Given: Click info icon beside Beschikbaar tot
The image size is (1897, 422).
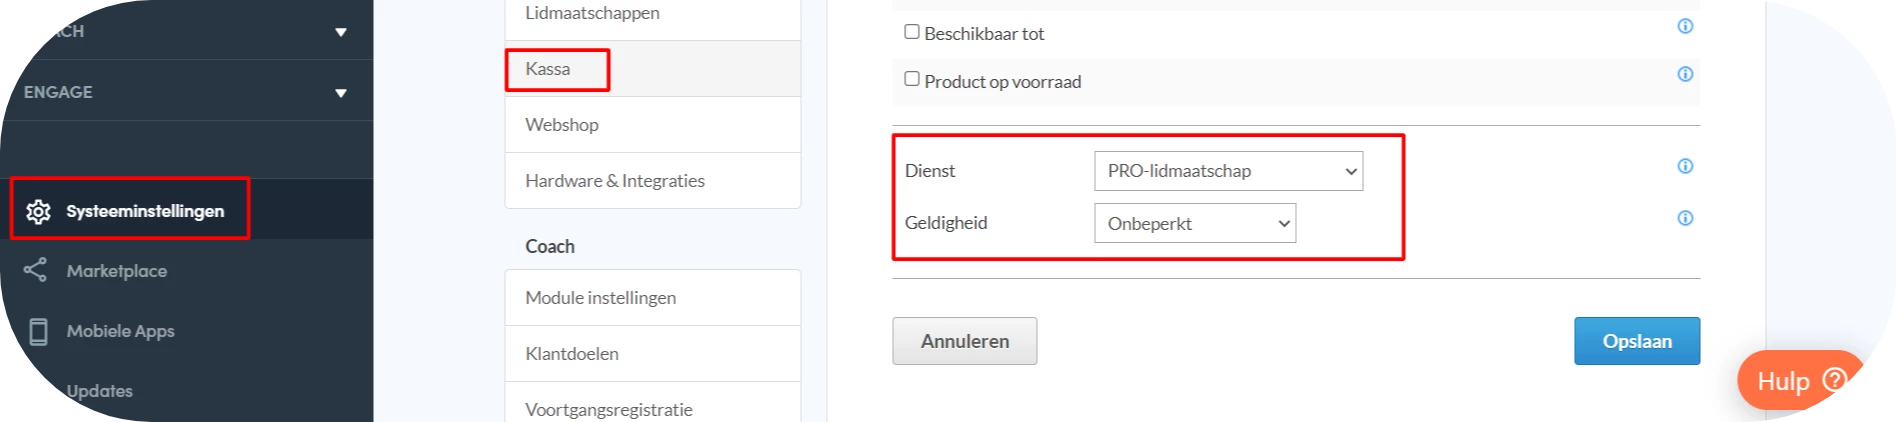Looking at the screenshot, I should 1685,27.
